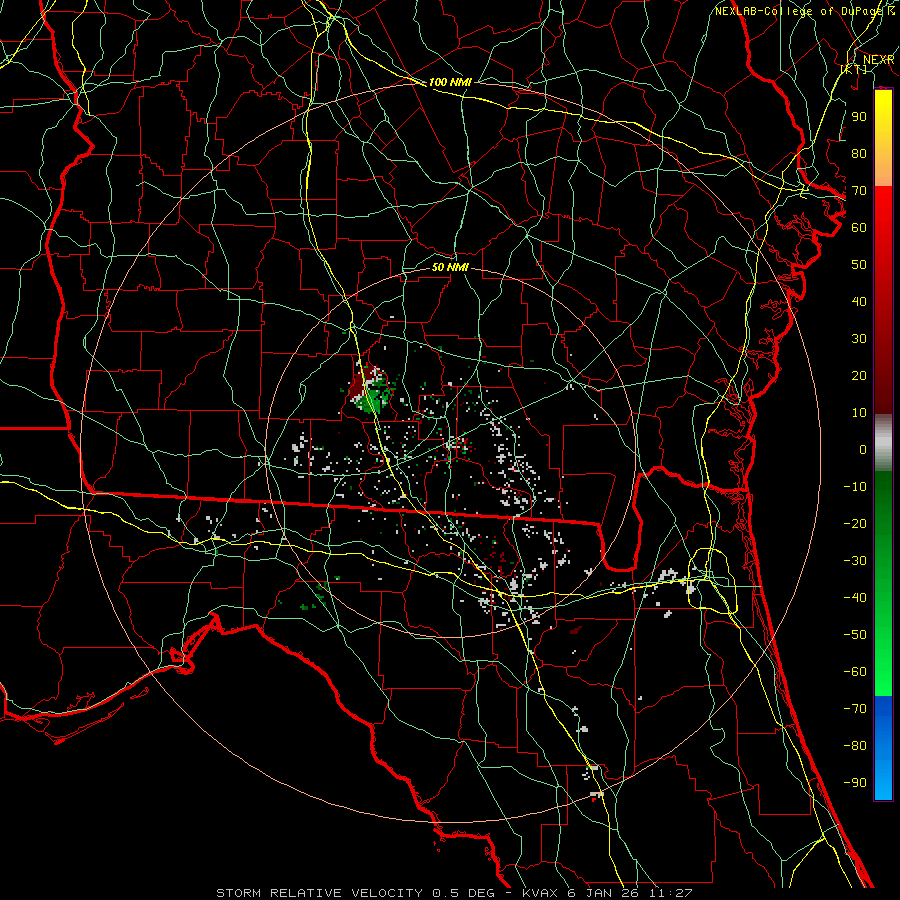Click the NEXLAB-College of DuPage credit text

(x=804, y=11)
